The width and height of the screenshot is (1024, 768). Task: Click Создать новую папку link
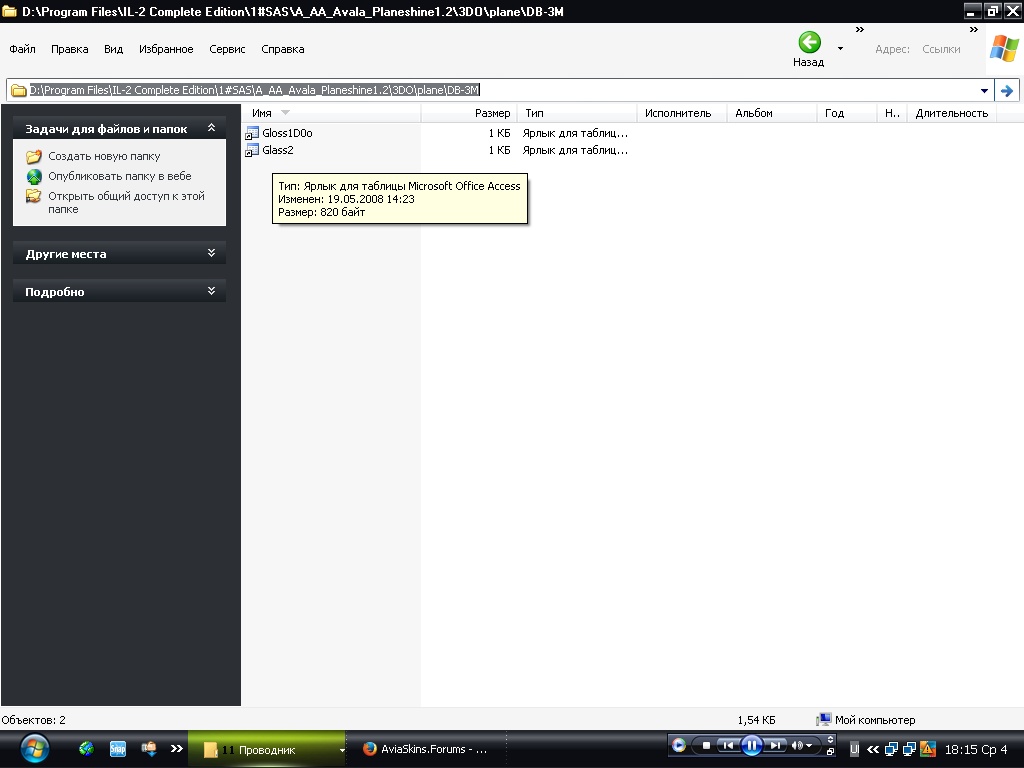coord(104,156)
